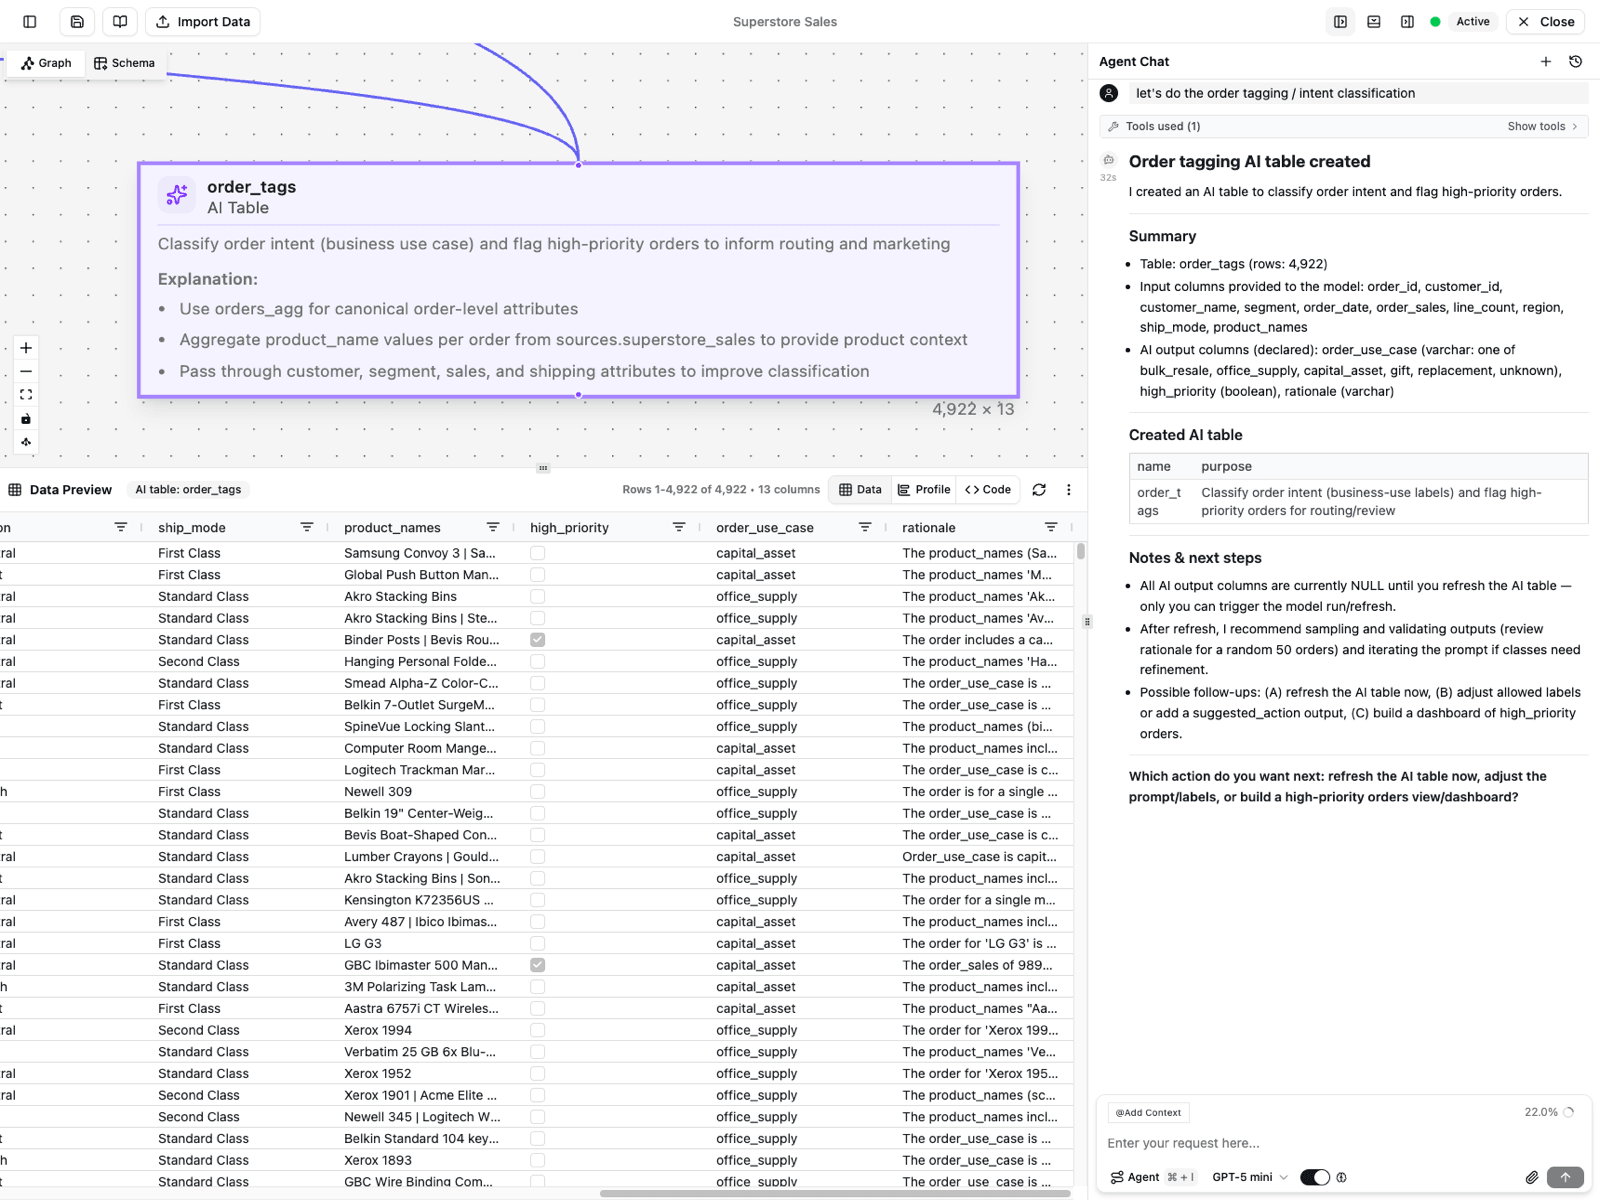Switch to the Schema tab
The height and width of the screenshot is (1200, 1600).
125,63
